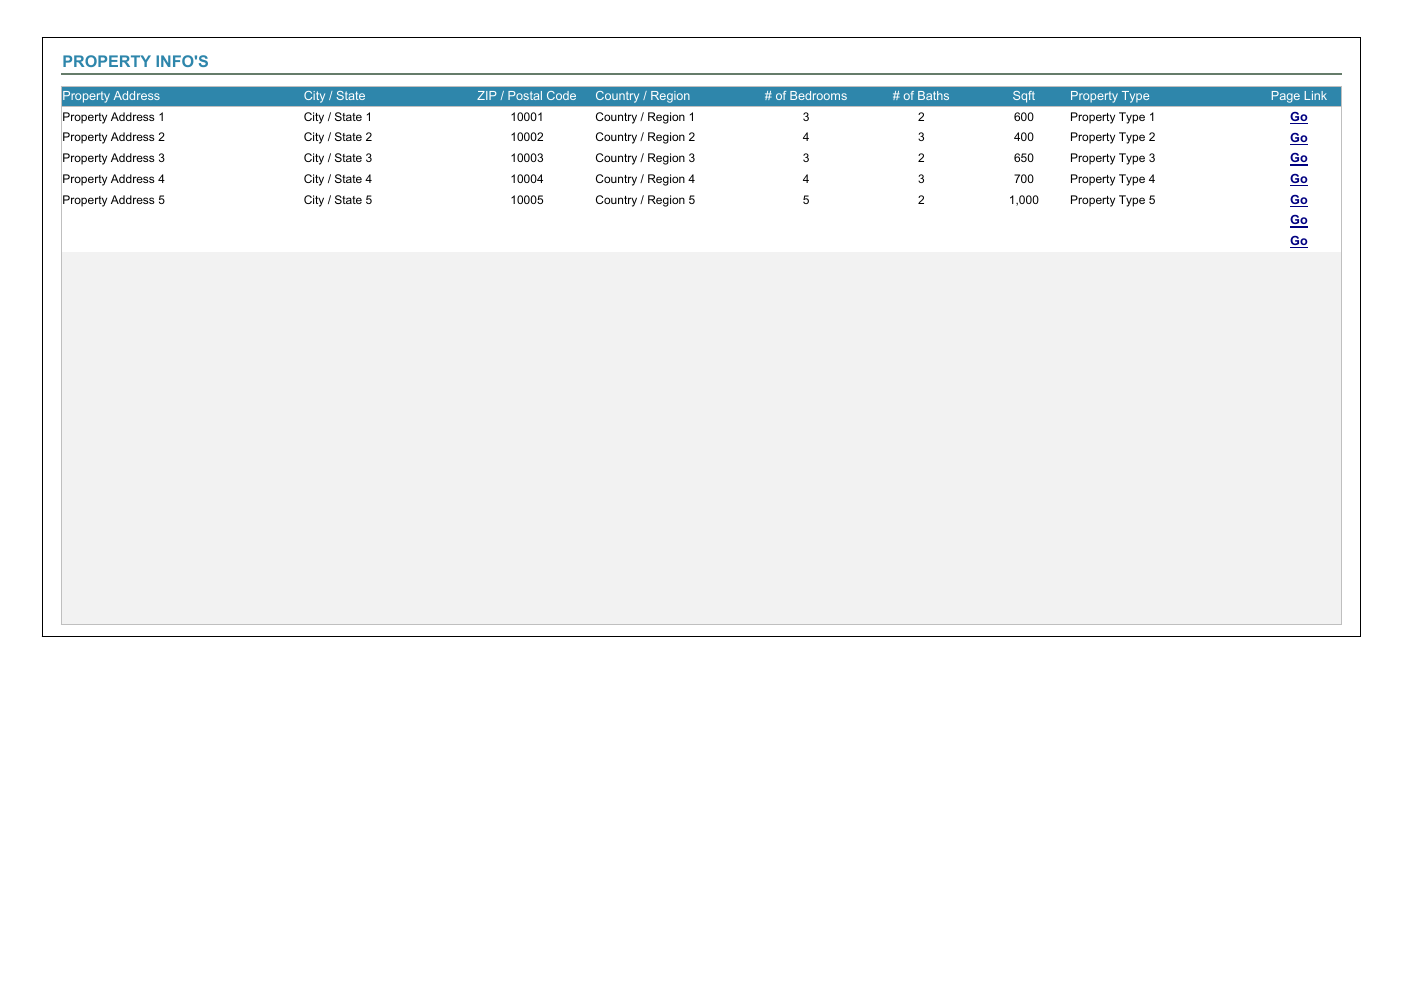Image resolution: width=1404 pixels, height=993 pixels.
Task: Select the Property Type 5 cell
Action: pos(1112,200)
